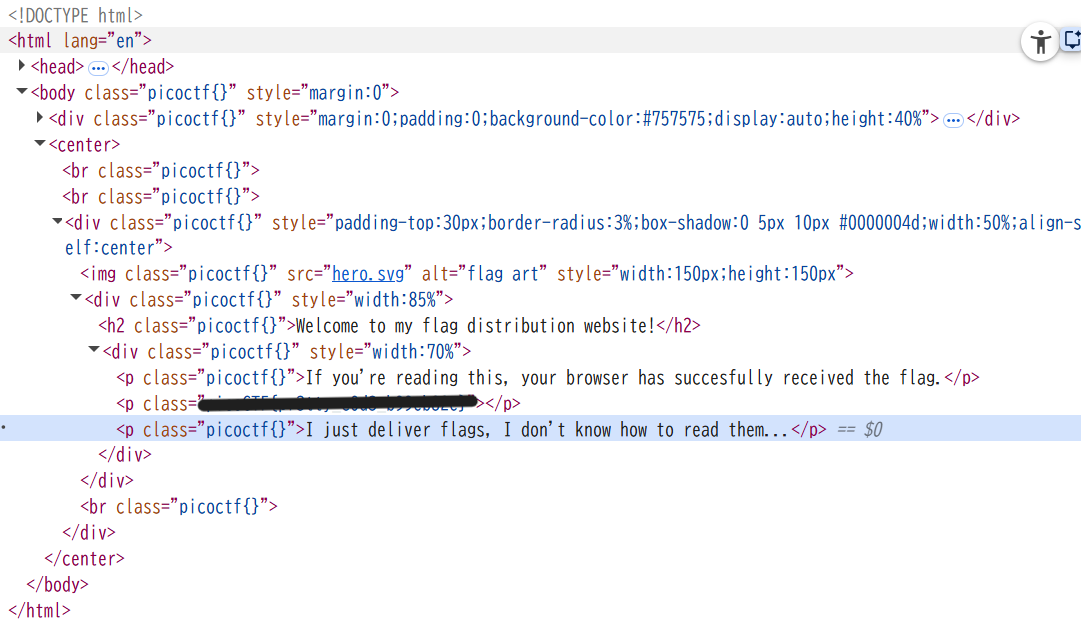Viewport: 1081px width, 644px height.
Task: Click the partially visible blue icon at top-right corner
Action: click(1072, 41)
